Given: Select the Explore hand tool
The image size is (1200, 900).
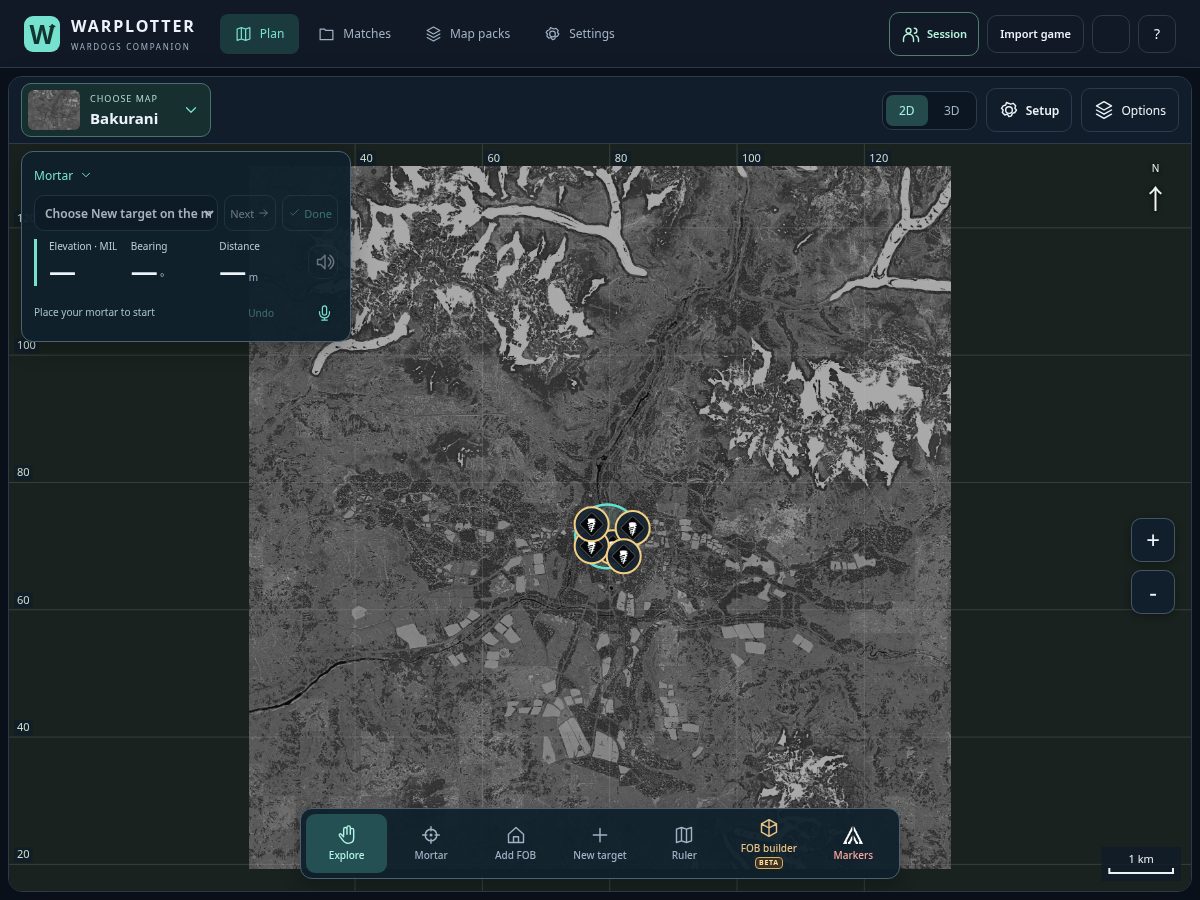Looking at the screenshot, I should pos(347,843).
